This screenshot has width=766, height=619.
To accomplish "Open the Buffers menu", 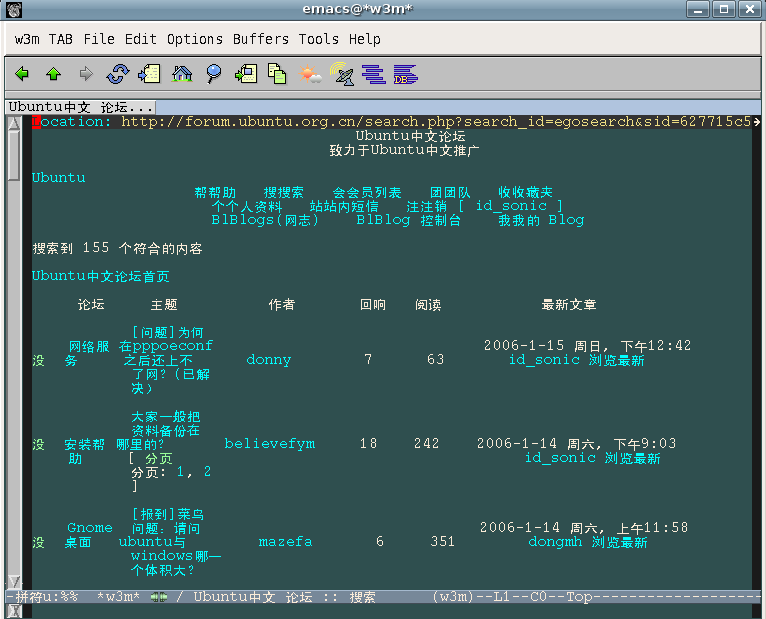I will click(x=260, y=39).
